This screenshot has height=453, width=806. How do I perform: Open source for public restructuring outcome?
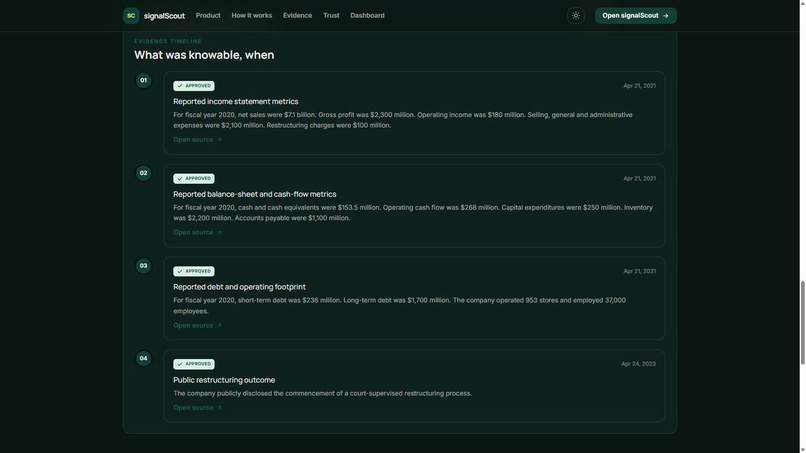(x=197, y=408)
